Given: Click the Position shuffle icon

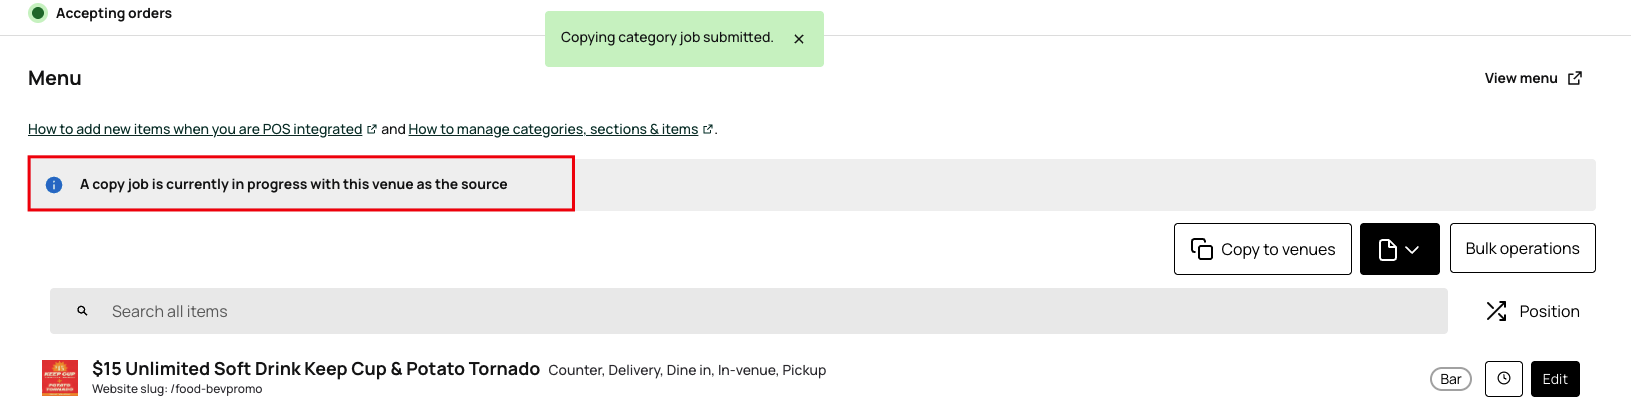Looking at the screenshot, I should (1496, 312).
